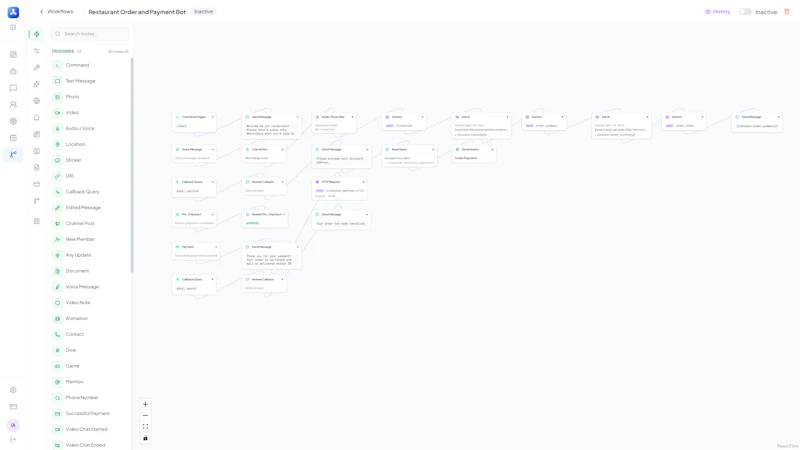Pick the Game trigger icon

coord(57,366)
